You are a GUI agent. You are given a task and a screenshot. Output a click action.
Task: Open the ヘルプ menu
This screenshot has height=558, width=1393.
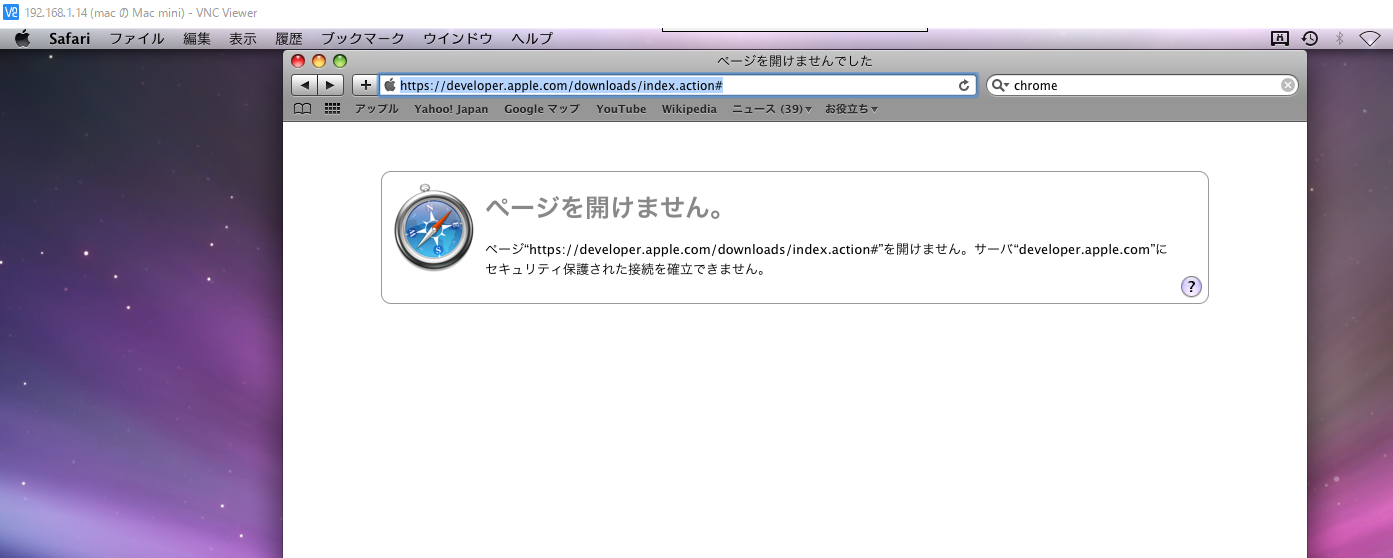tap(532, 39)
